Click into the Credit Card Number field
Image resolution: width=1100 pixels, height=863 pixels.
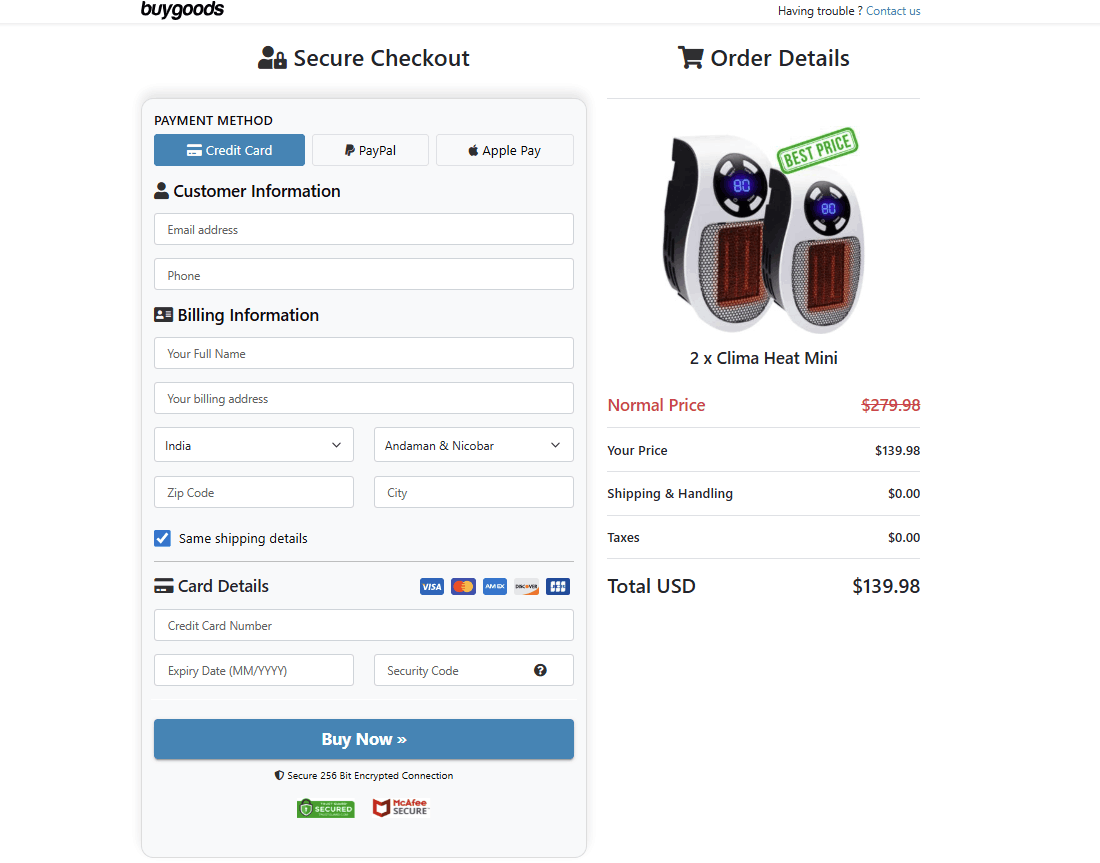363,625
